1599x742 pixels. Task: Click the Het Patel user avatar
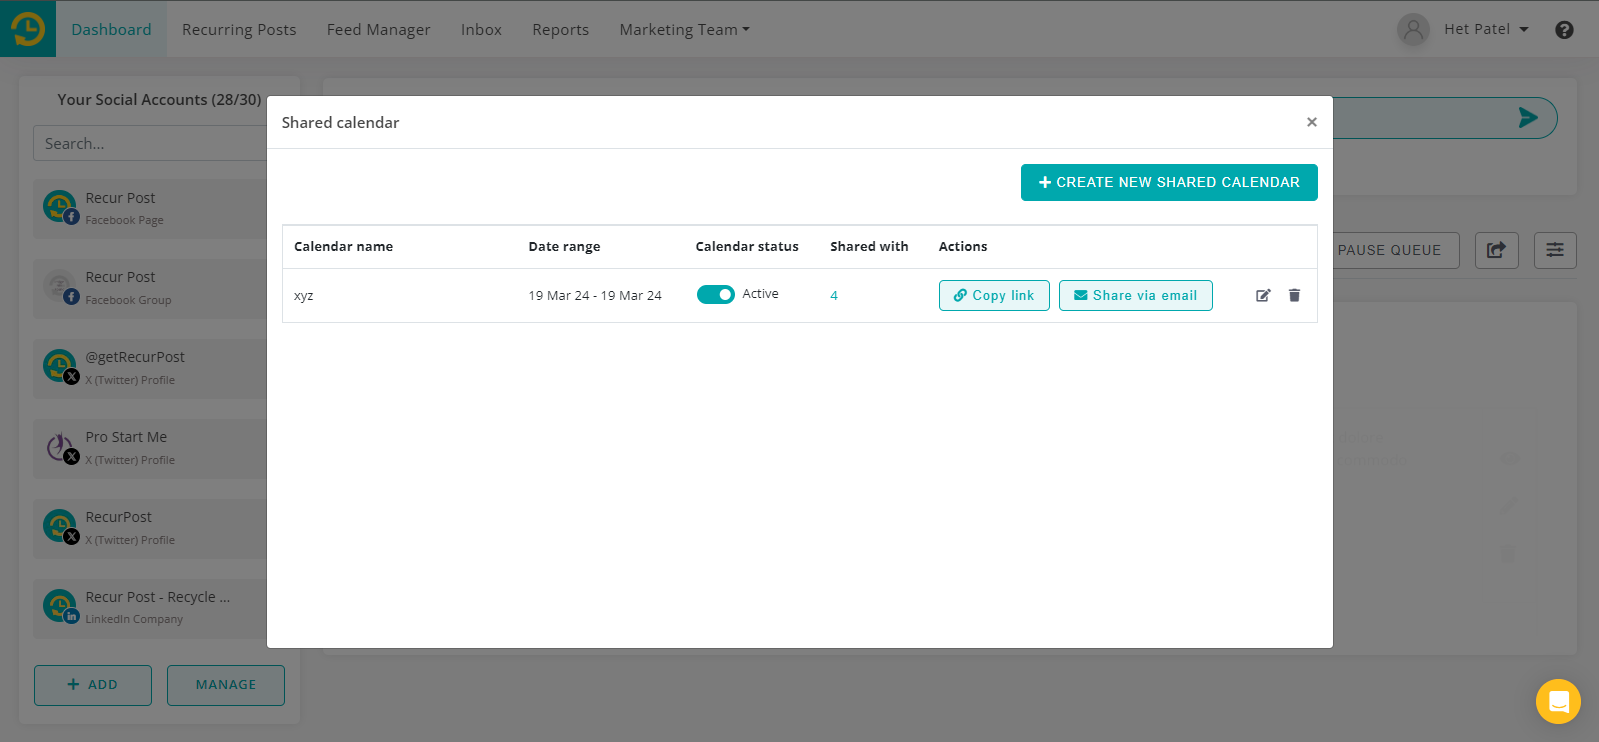coord(1413,30)
